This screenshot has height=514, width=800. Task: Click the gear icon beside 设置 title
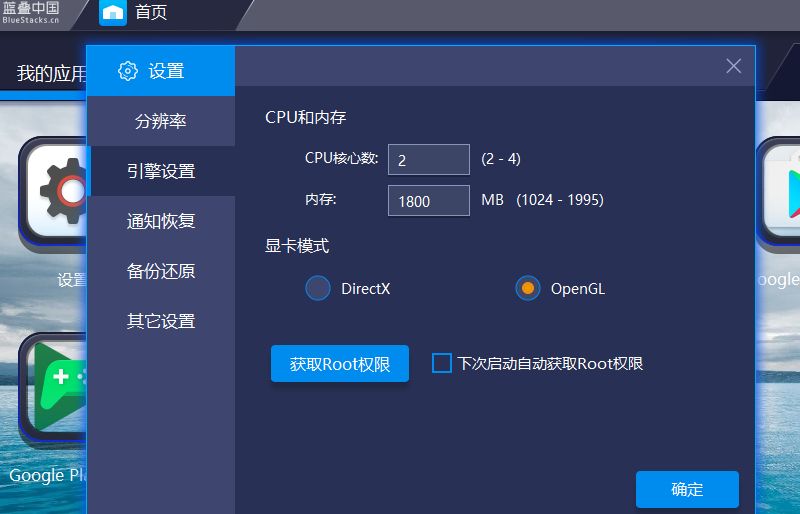(127, 71)
